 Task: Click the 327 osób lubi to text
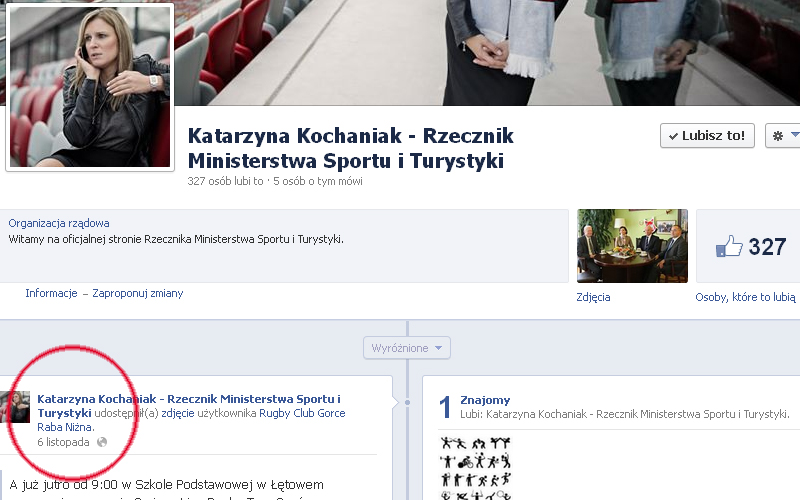click(x=225, y=181)
